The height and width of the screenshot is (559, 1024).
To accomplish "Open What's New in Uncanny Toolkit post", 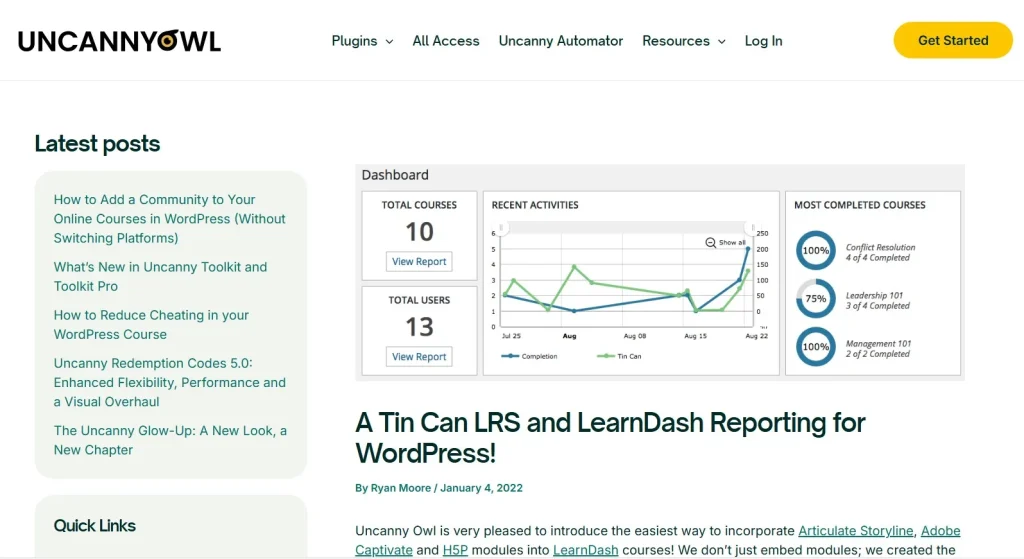I will click(161, 276).
